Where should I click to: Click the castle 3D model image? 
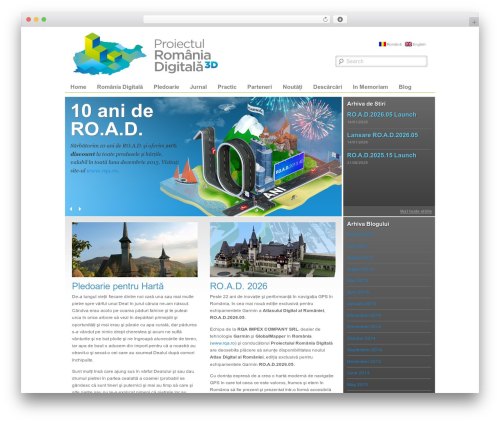point(273,249)
